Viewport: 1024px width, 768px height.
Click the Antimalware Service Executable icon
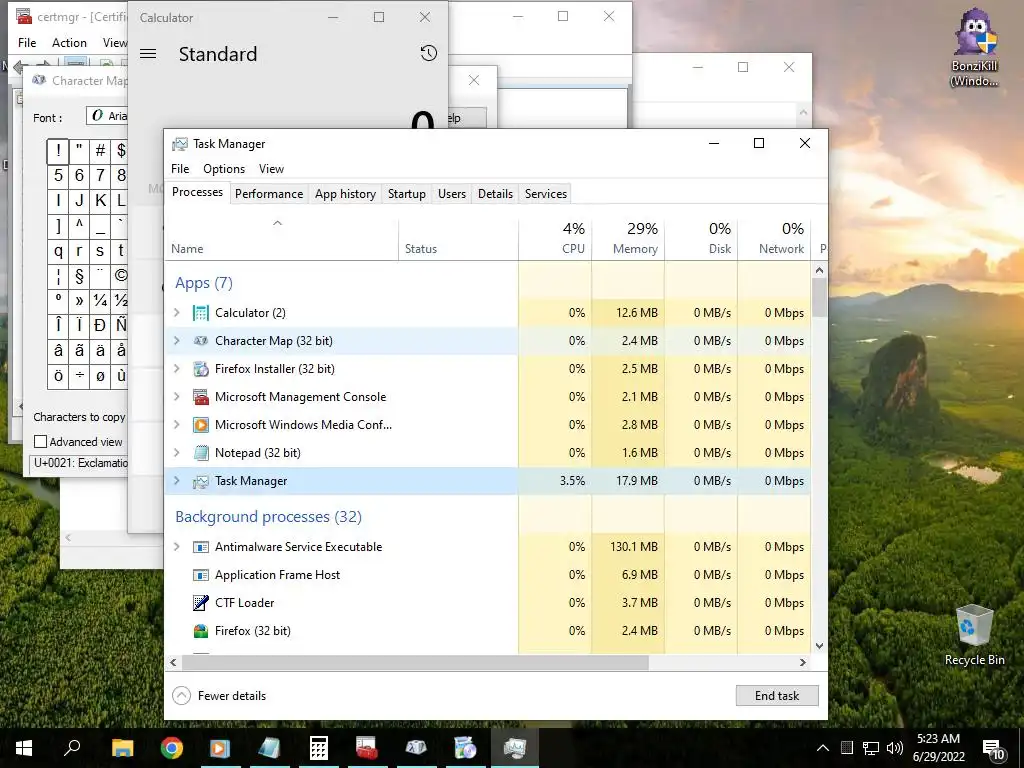[200, 547]
